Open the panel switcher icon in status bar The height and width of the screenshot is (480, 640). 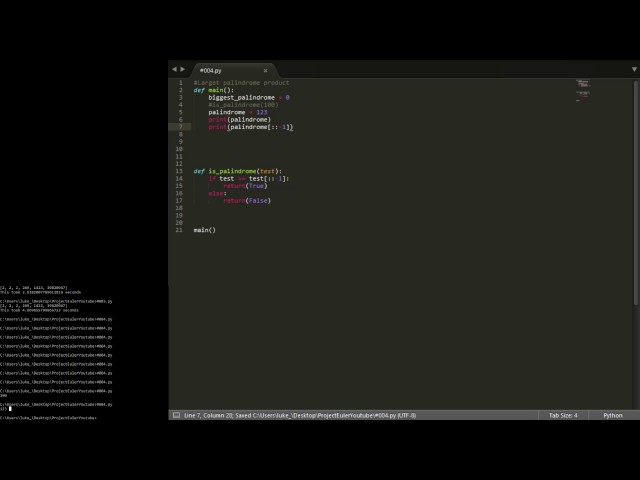(176, 415)
